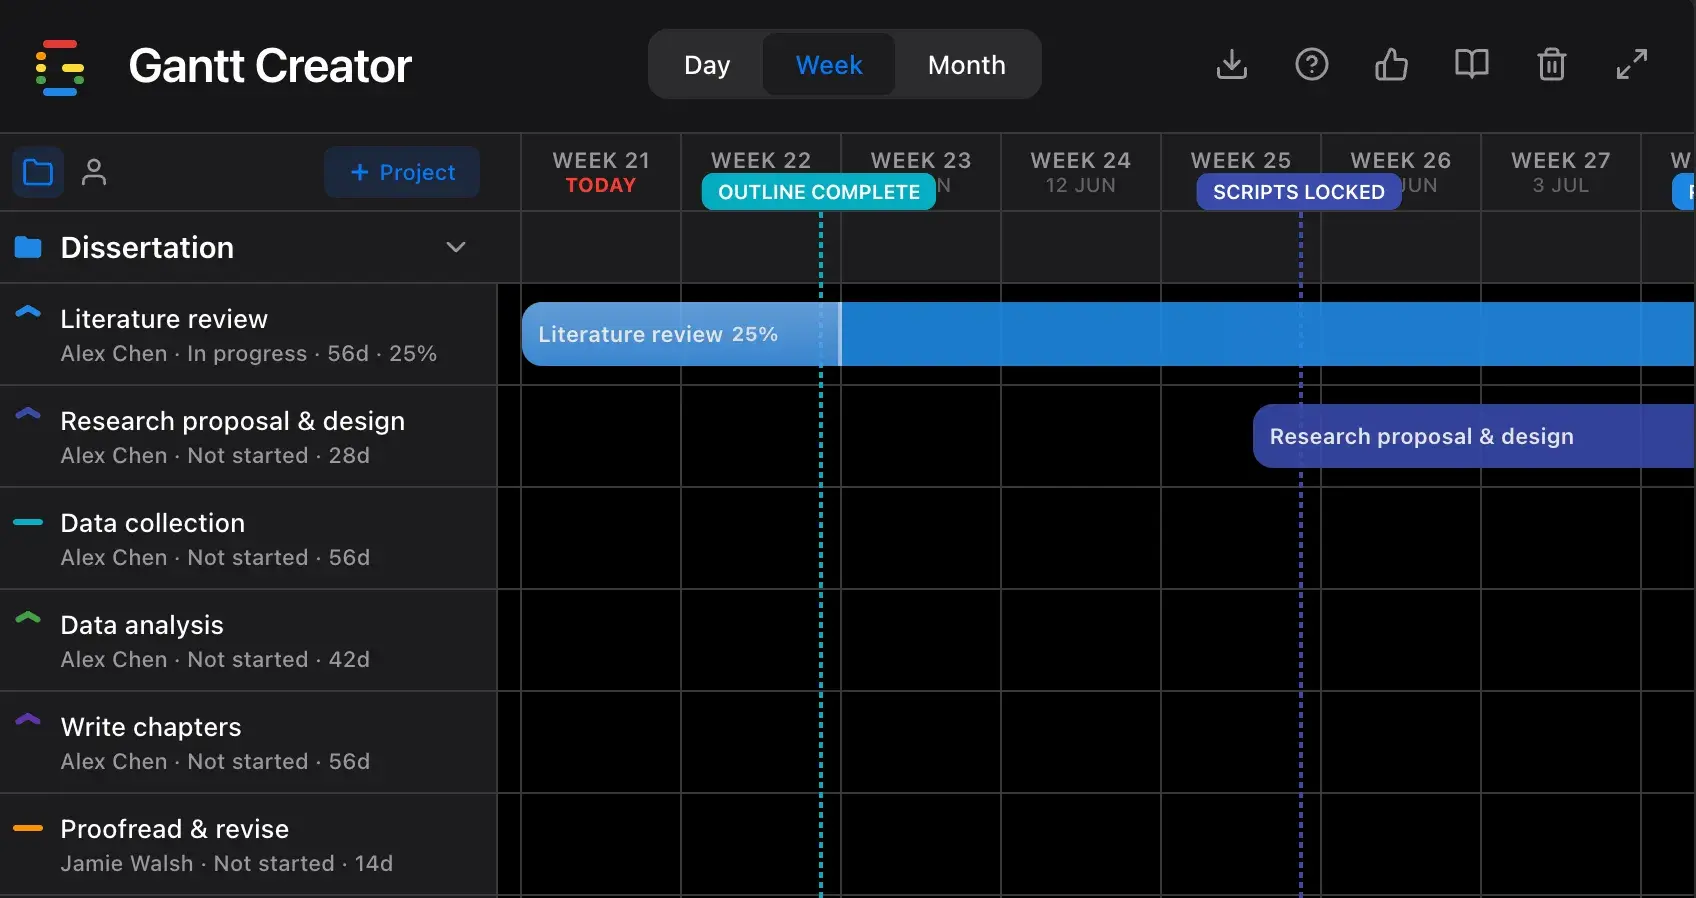The width and height of the screenshot is (1696, 898).
Task: Click 'Alex Chen · Not started · 28d' text
Action: click(215, 456)
